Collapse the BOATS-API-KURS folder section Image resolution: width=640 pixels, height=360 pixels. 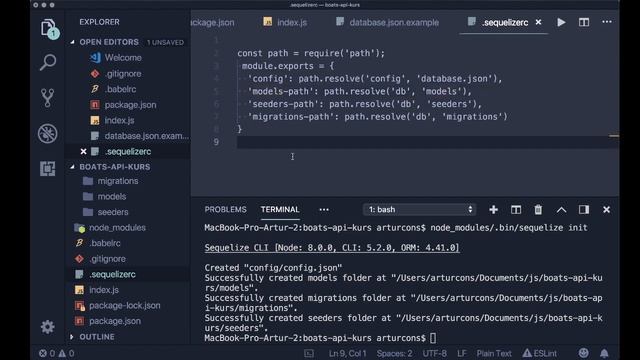(114, 167)
